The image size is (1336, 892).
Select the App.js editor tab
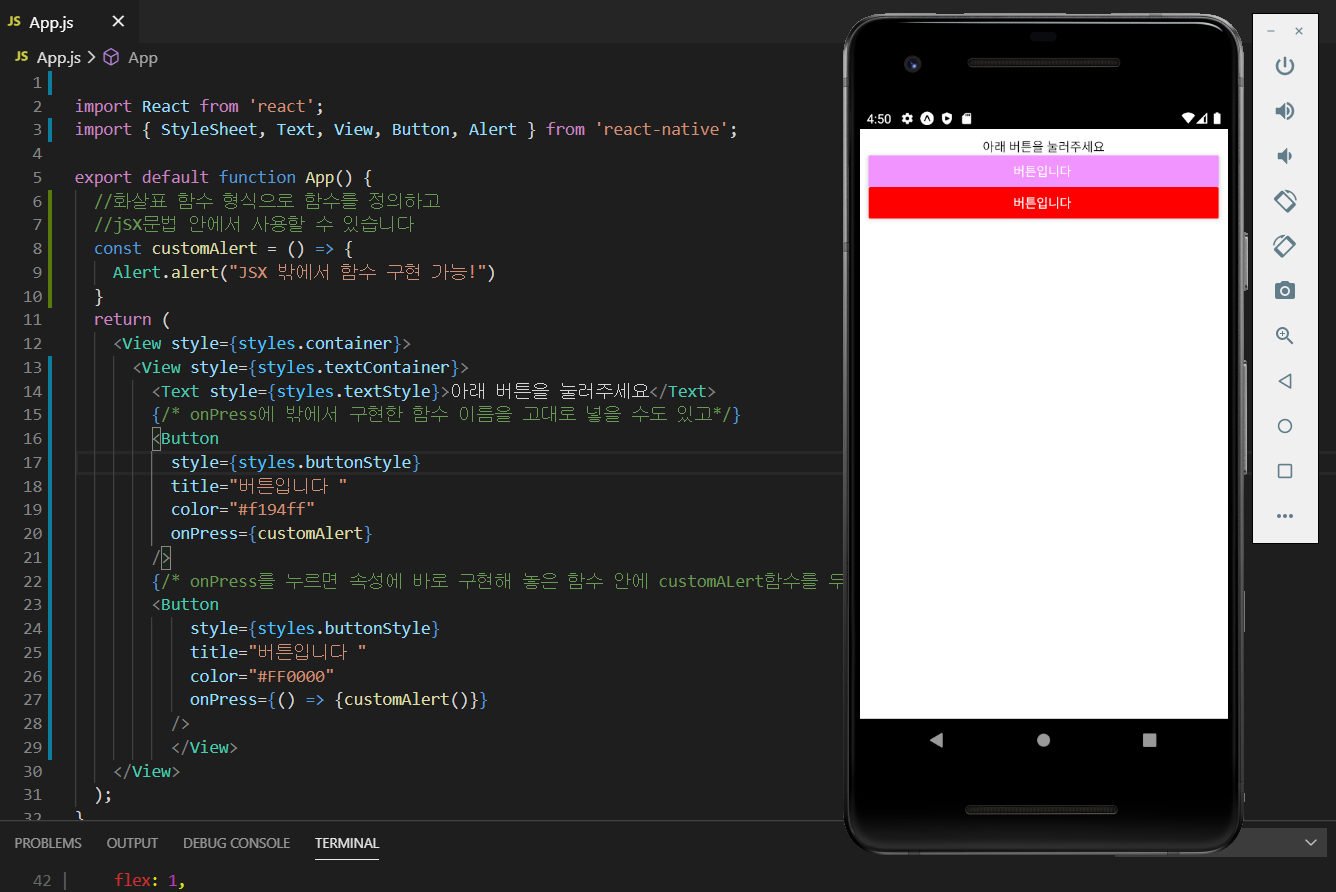pos(68,21)
